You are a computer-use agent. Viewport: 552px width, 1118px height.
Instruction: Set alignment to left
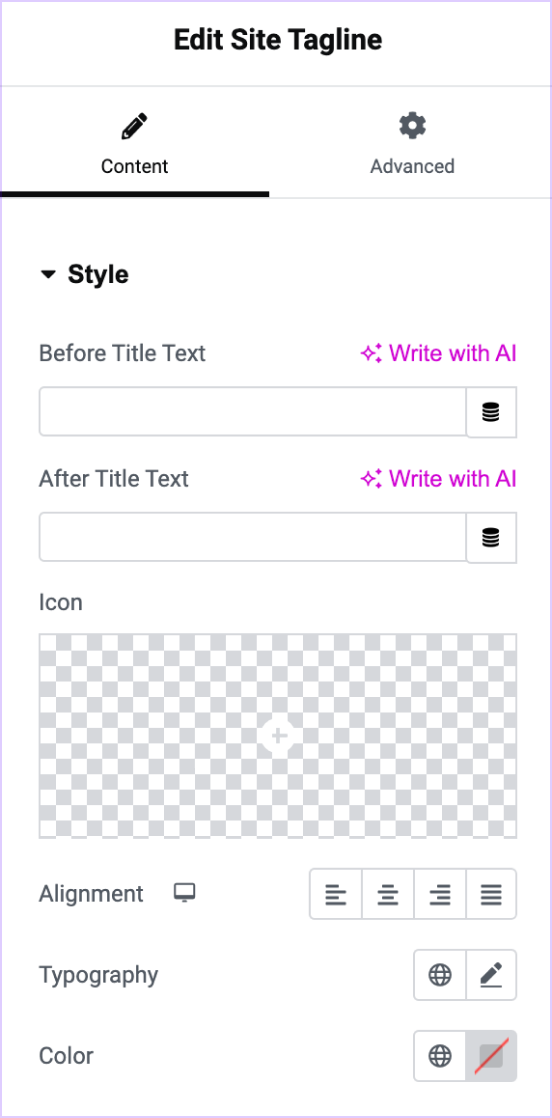[335, 893]
